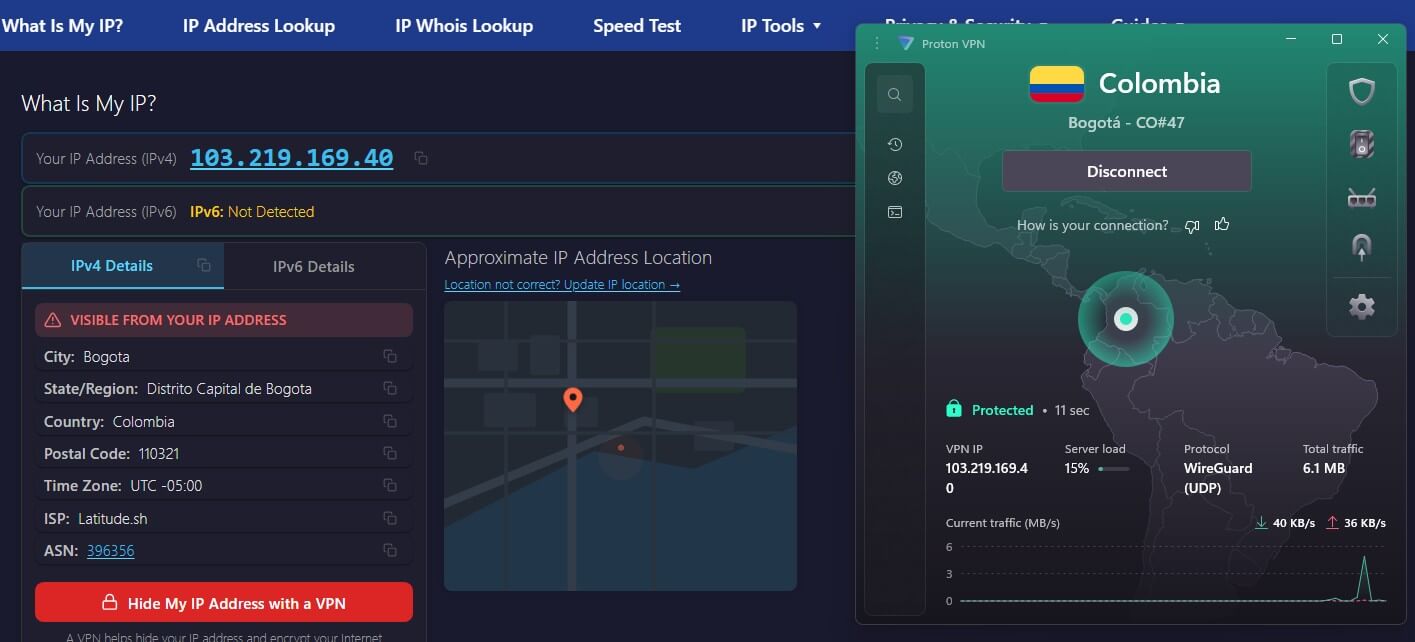The height and width of the screenshot is (642, 1415).
Task: Click the "What Is My IP?" page heading
Action: coord(89,104)
